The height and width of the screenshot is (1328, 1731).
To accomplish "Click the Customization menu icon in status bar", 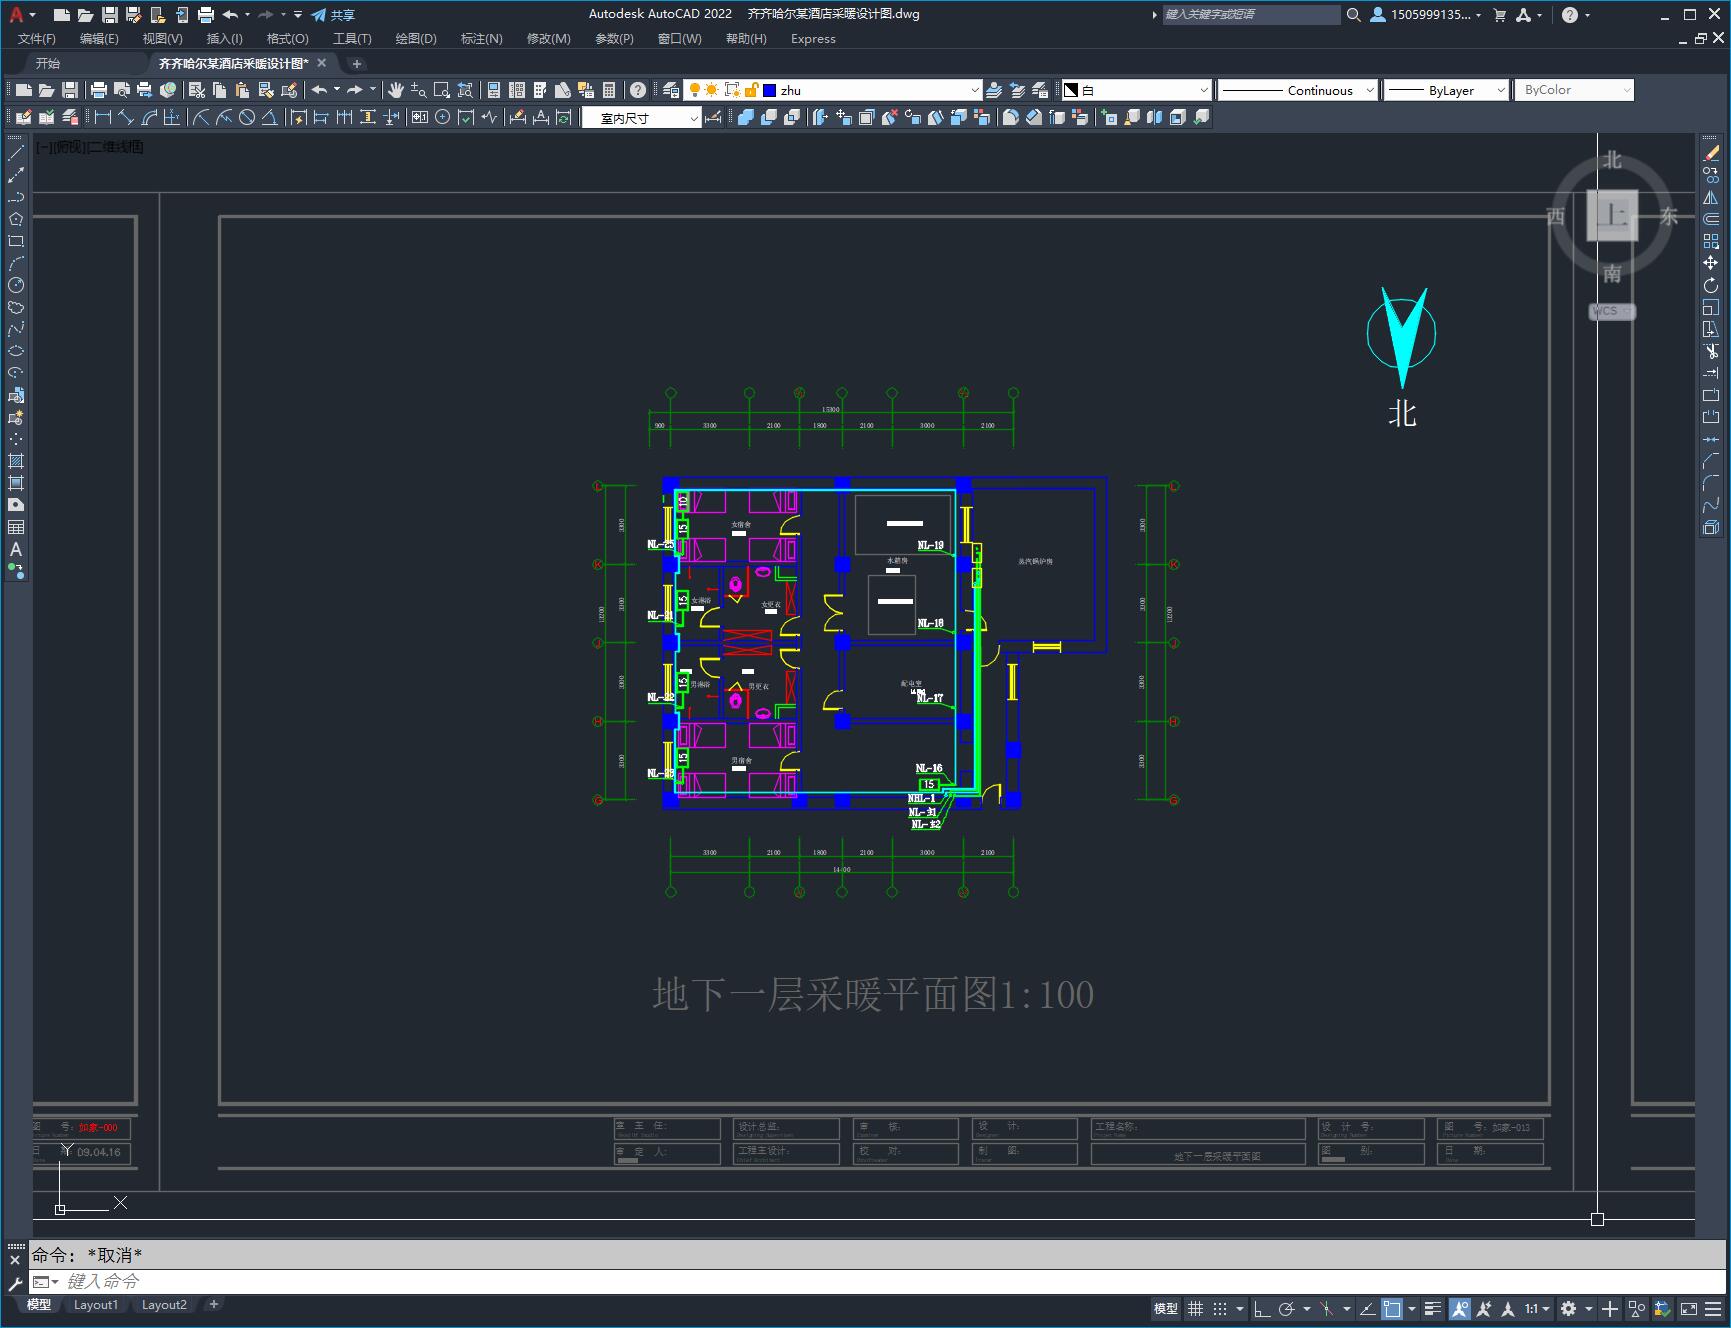I will click(1713, 1308).
